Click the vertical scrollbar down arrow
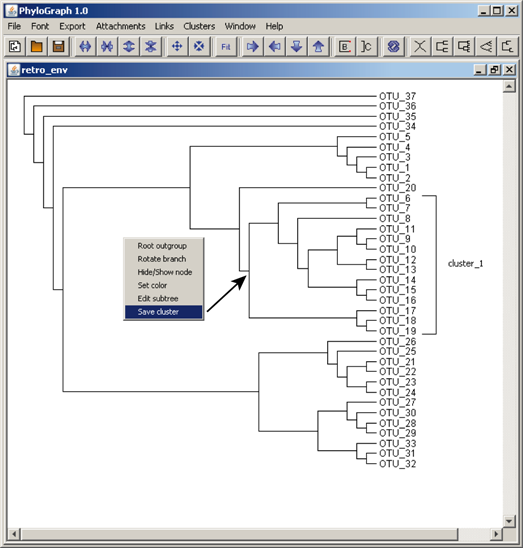523x548 pixels. click(509, 521)
